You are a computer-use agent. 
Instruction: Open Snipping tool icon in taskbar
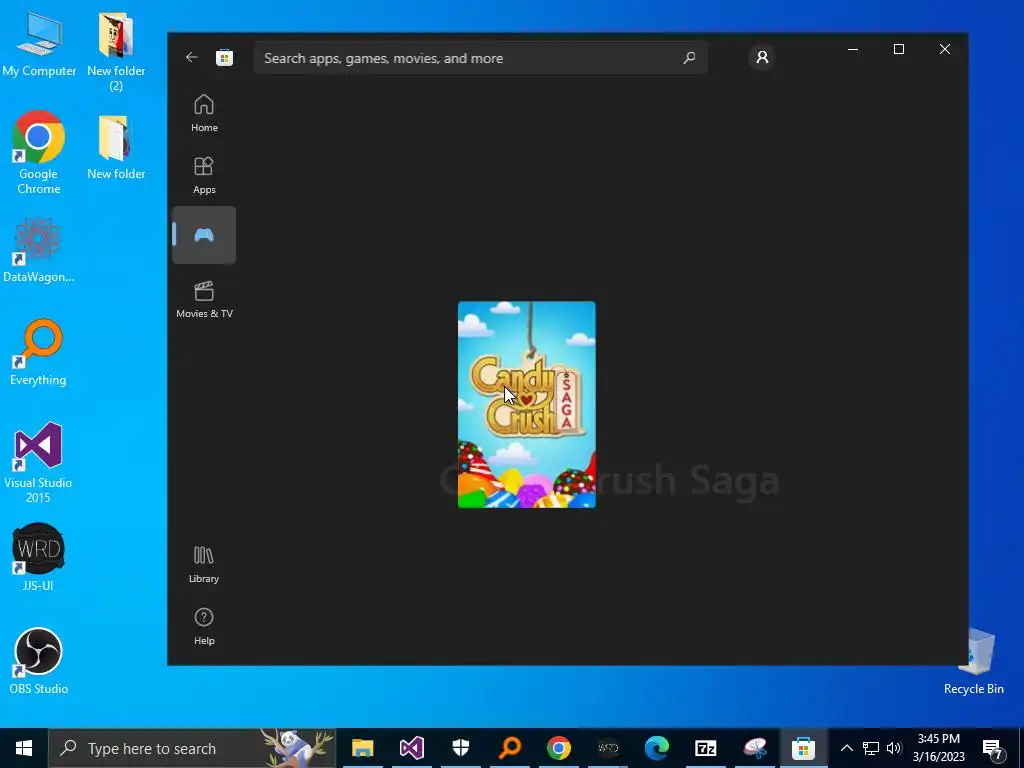point(754,748)
